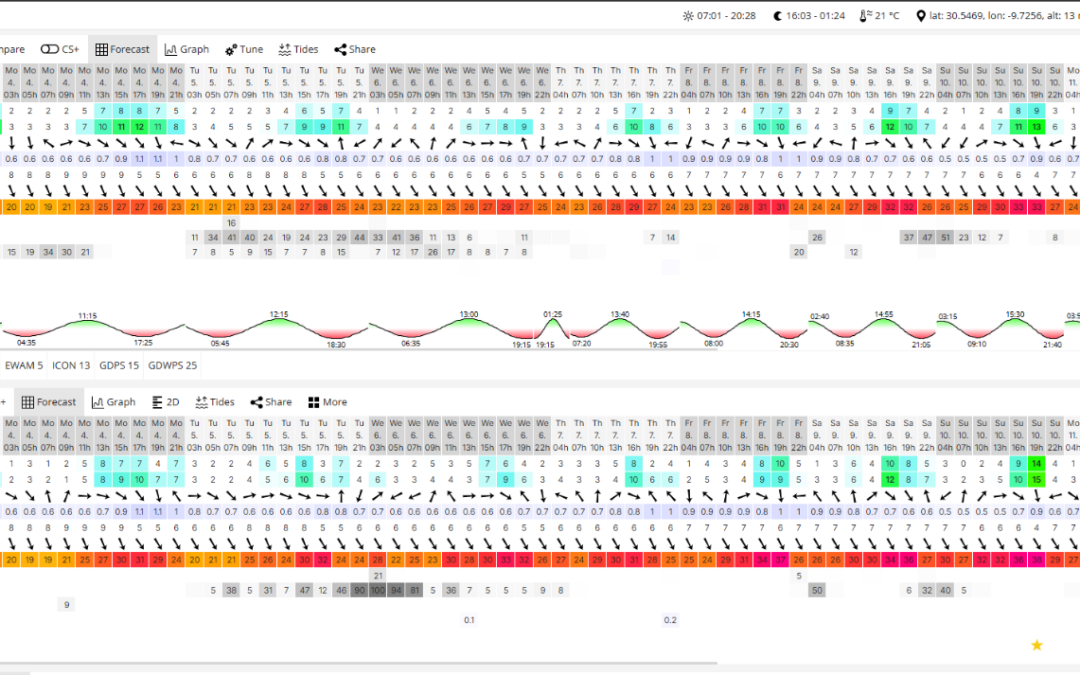Click the 01:25 tide peak label
This screenshot has height=675, width=1080.
click(x=552, y=314)
